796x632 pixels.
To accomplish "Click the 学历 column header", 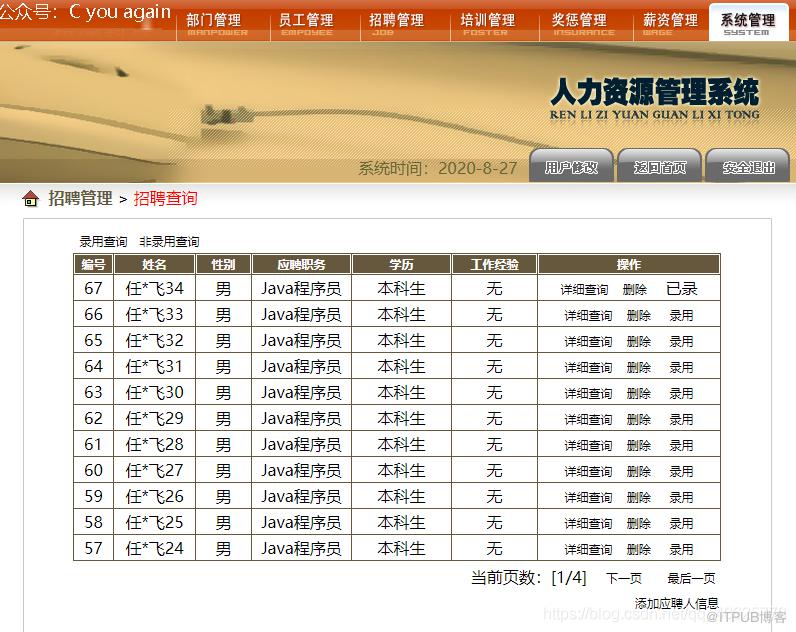I will tap(401, 264).
